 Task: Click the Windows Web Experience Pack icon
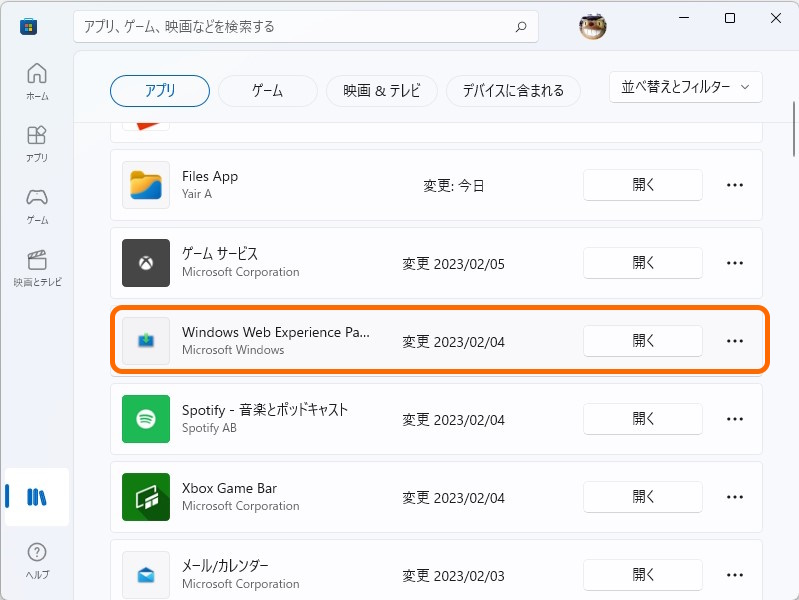(x=146, y=341)
